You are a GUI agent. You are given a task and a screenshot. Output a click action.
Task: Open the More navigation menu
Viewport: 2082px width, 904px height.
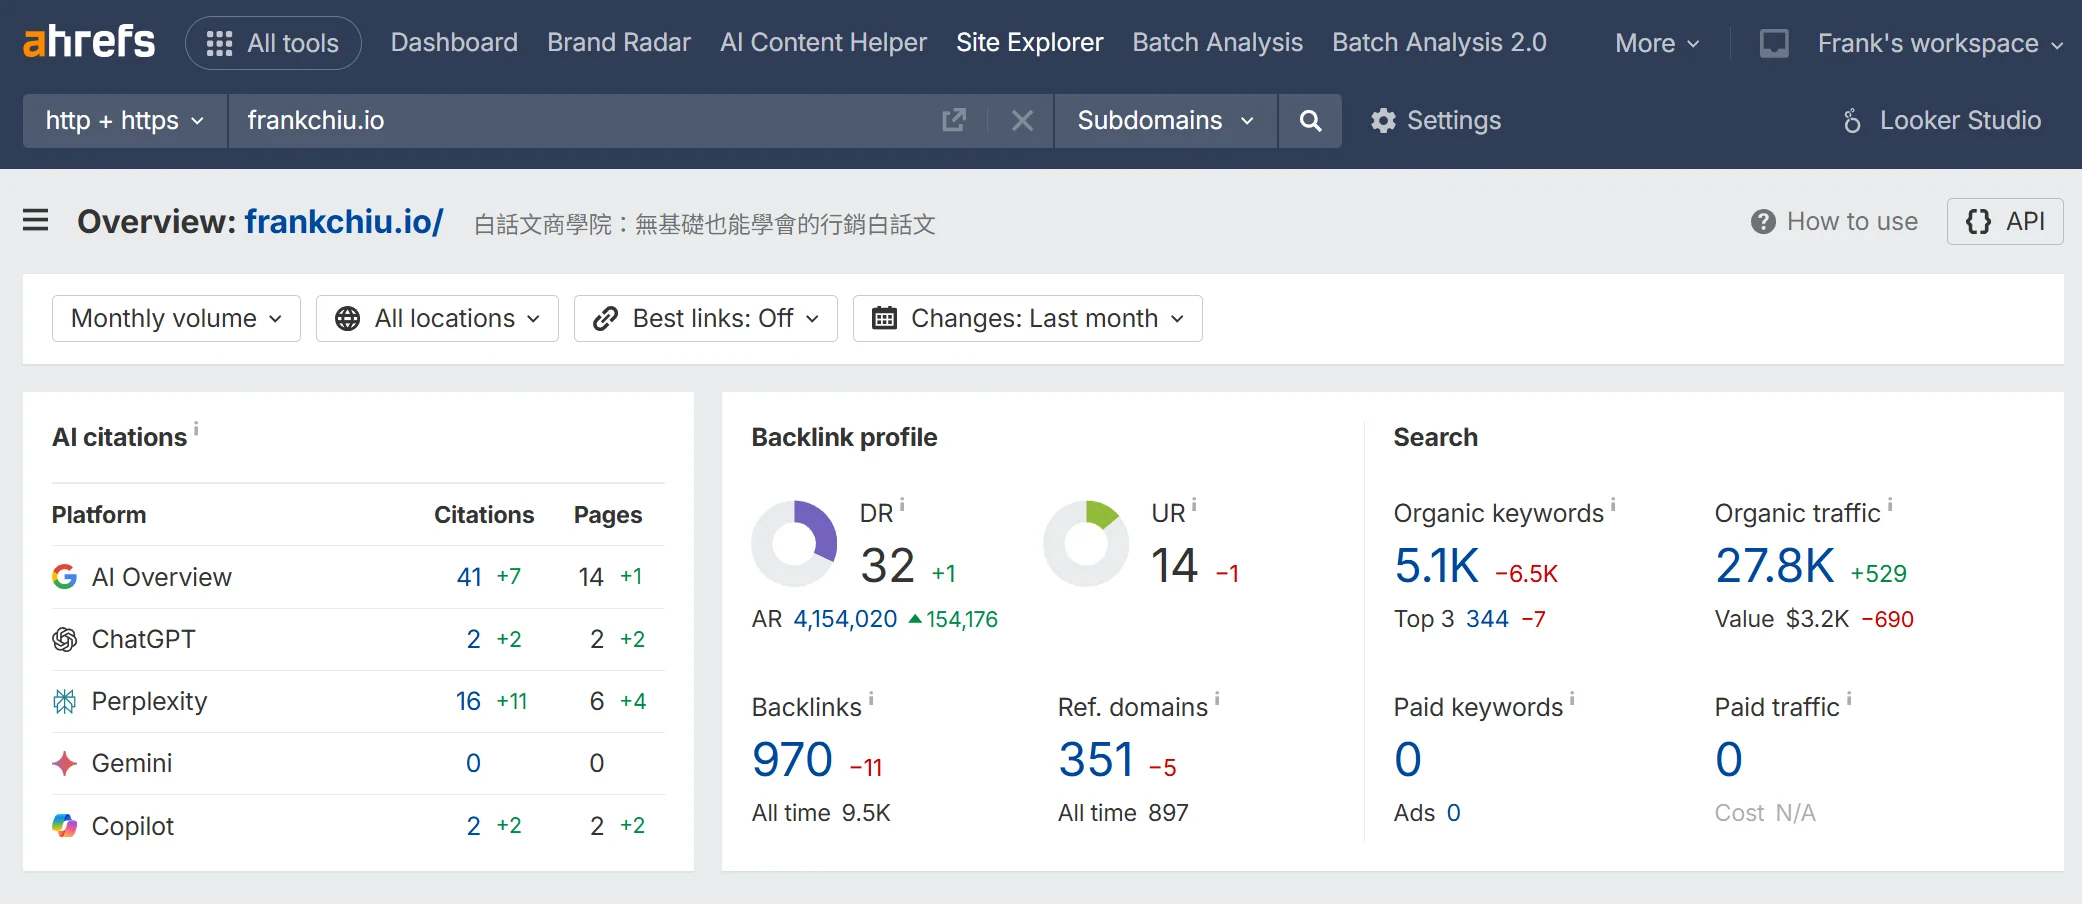1654,42
